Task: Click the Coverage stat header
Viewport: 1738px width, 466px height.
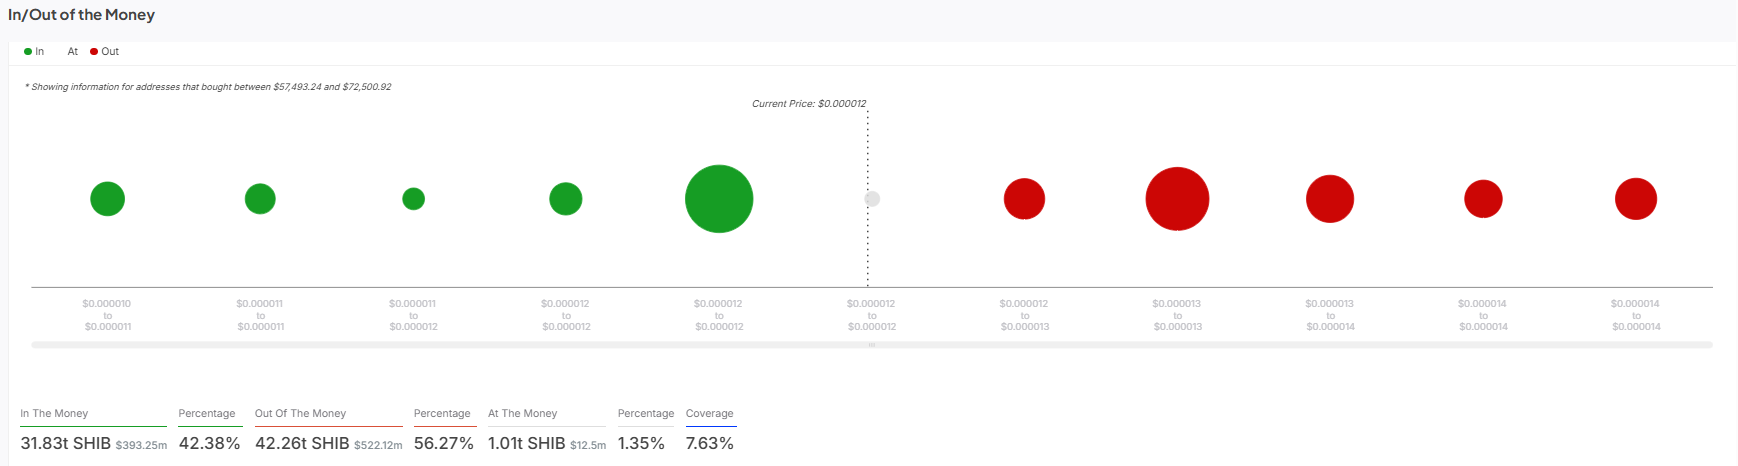Action: click(x=709, y=414)
